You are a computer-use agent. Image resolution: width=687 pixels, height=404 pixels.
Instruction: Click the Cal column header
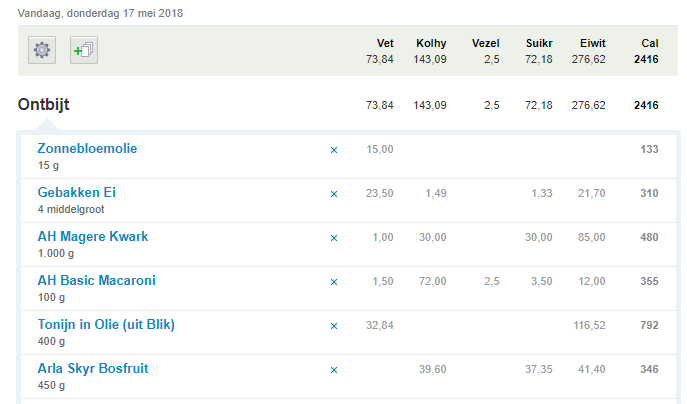pos(649,43)
